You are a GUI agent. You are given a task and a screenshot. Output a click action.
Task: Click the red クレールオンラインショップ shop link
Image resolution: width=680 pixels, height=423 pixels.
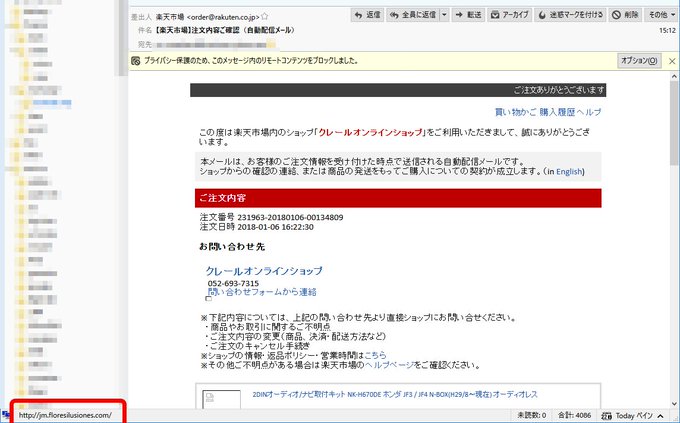(370, 132)
